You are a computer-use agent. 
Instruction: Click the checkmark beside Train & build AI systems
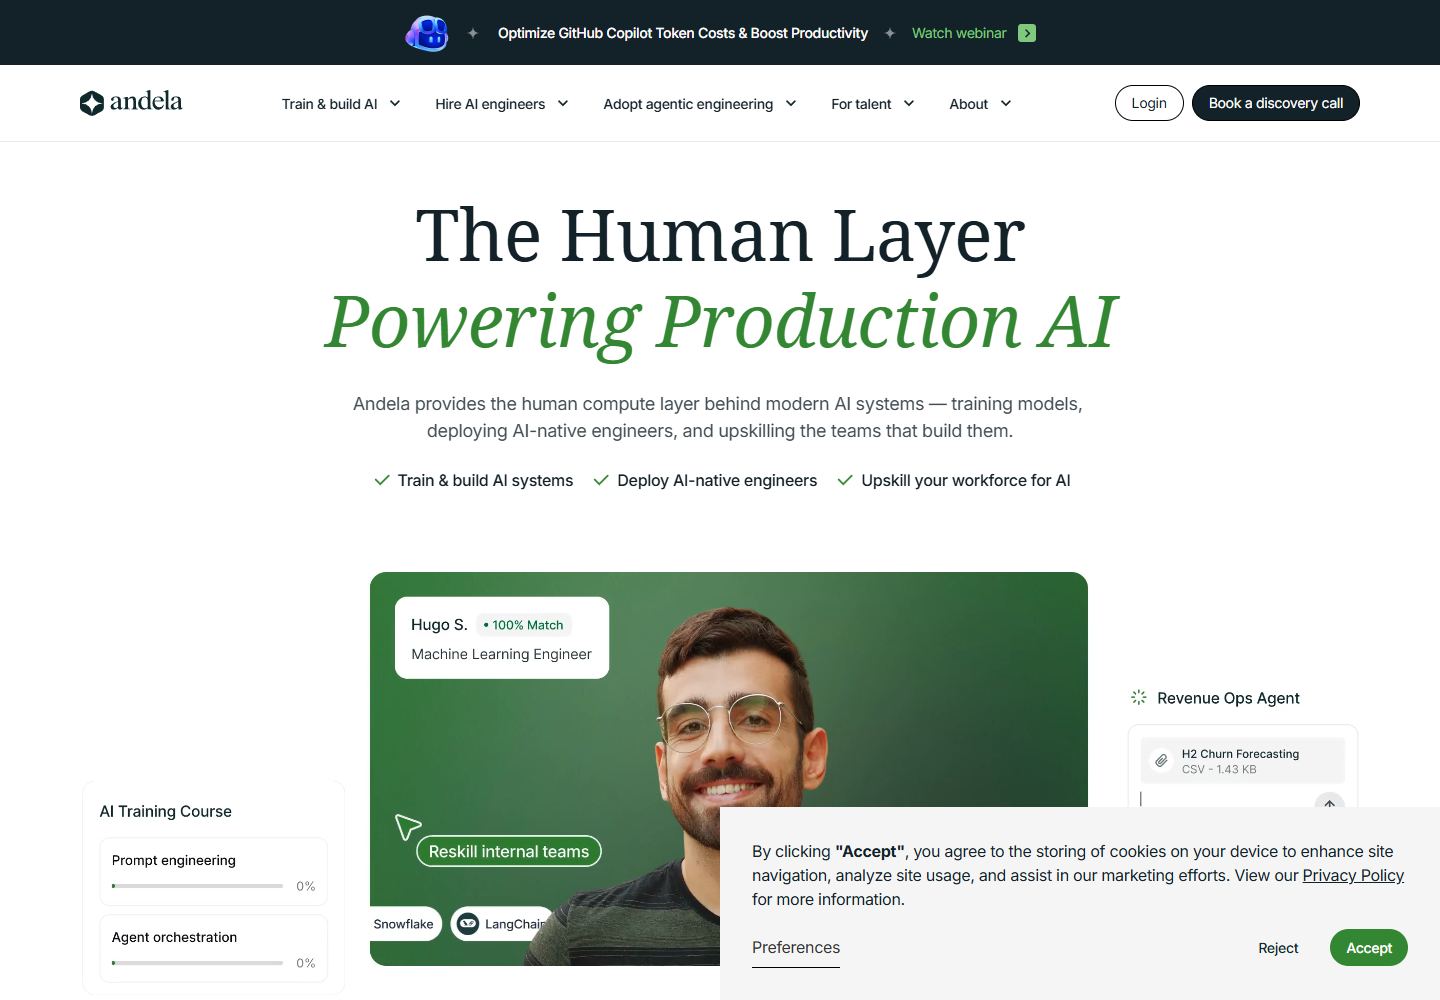point(382,480)
